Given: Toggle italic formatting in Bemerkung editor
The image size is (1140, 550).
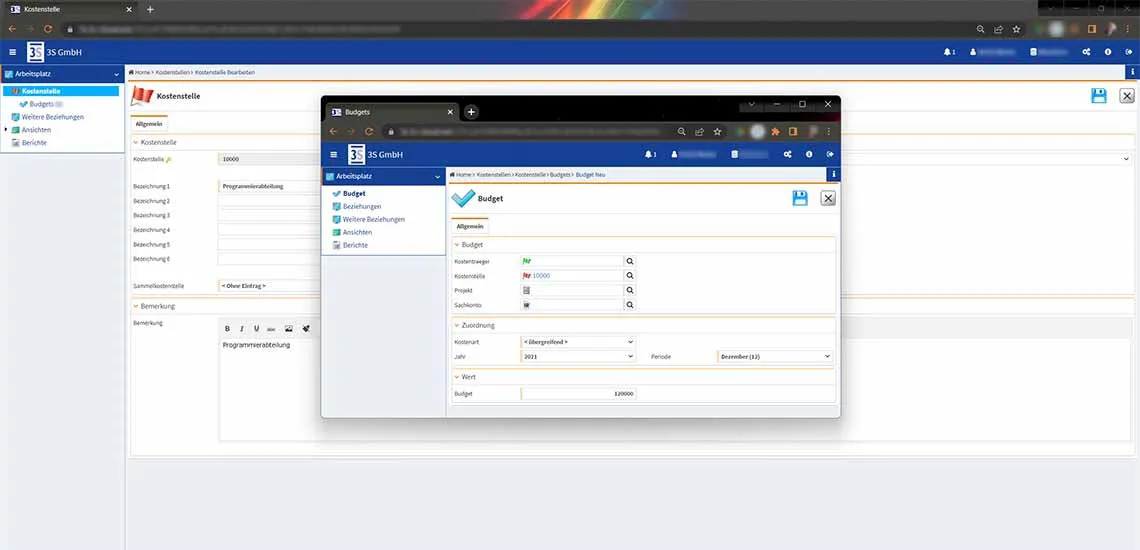Looking at the screenshot, I should 242,328.
